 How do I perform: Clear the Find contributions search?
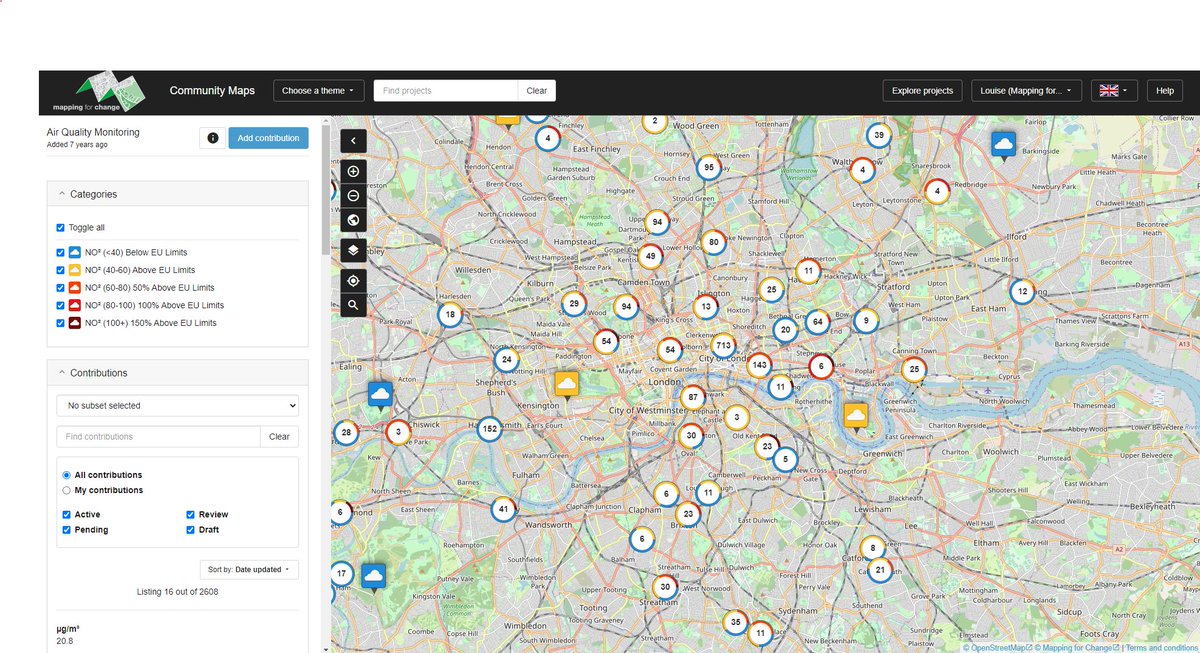(x=280, y=437)
